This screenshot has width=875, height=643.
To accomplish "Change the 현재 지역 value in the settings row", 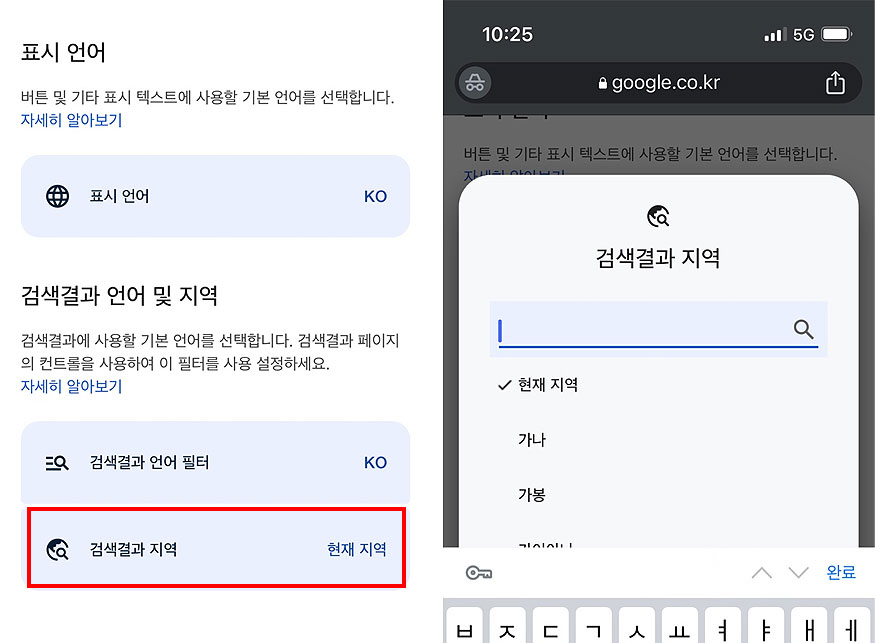I will point(357,549).
